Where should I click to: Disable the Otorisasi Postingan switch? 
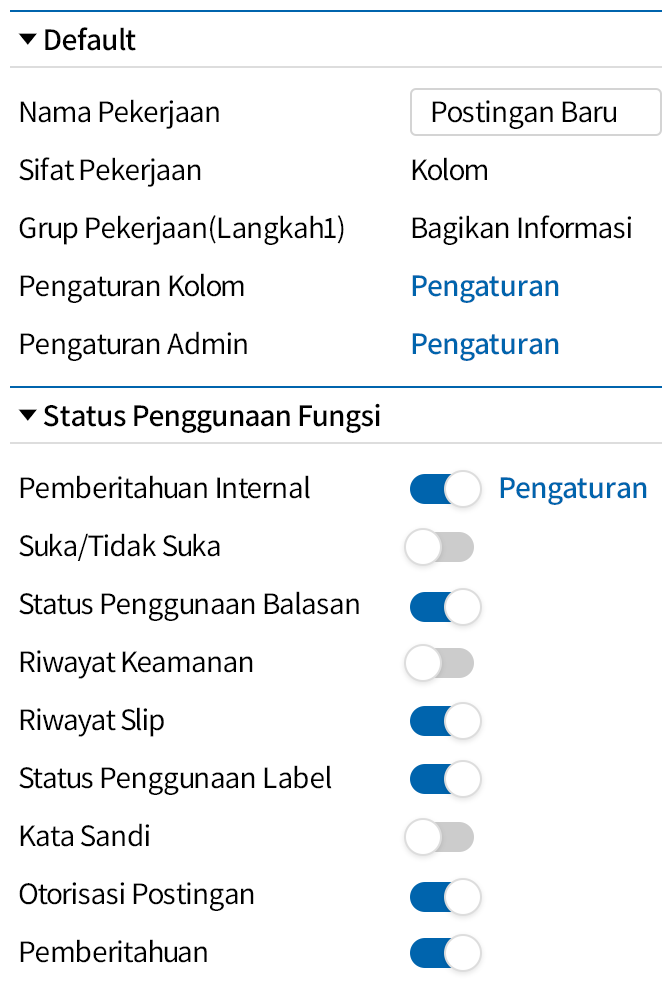click(x=445, y=895)
